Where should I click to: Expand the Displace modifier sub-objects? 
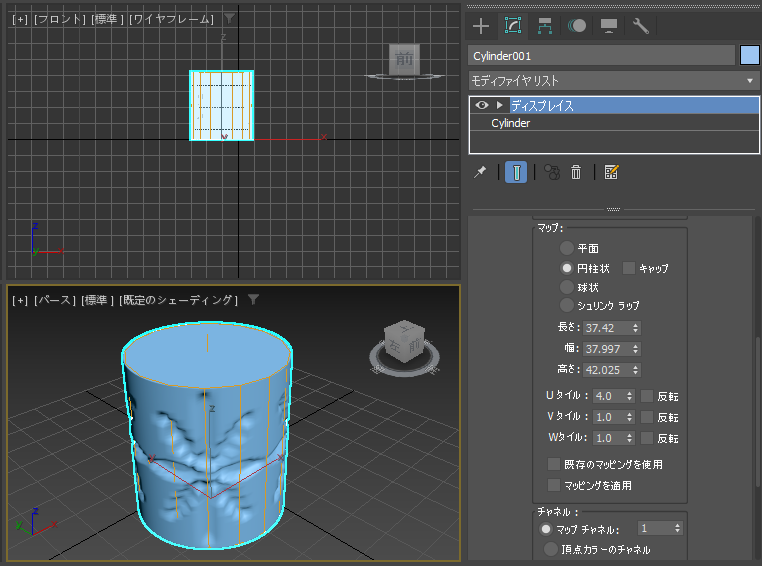point(499,105)
